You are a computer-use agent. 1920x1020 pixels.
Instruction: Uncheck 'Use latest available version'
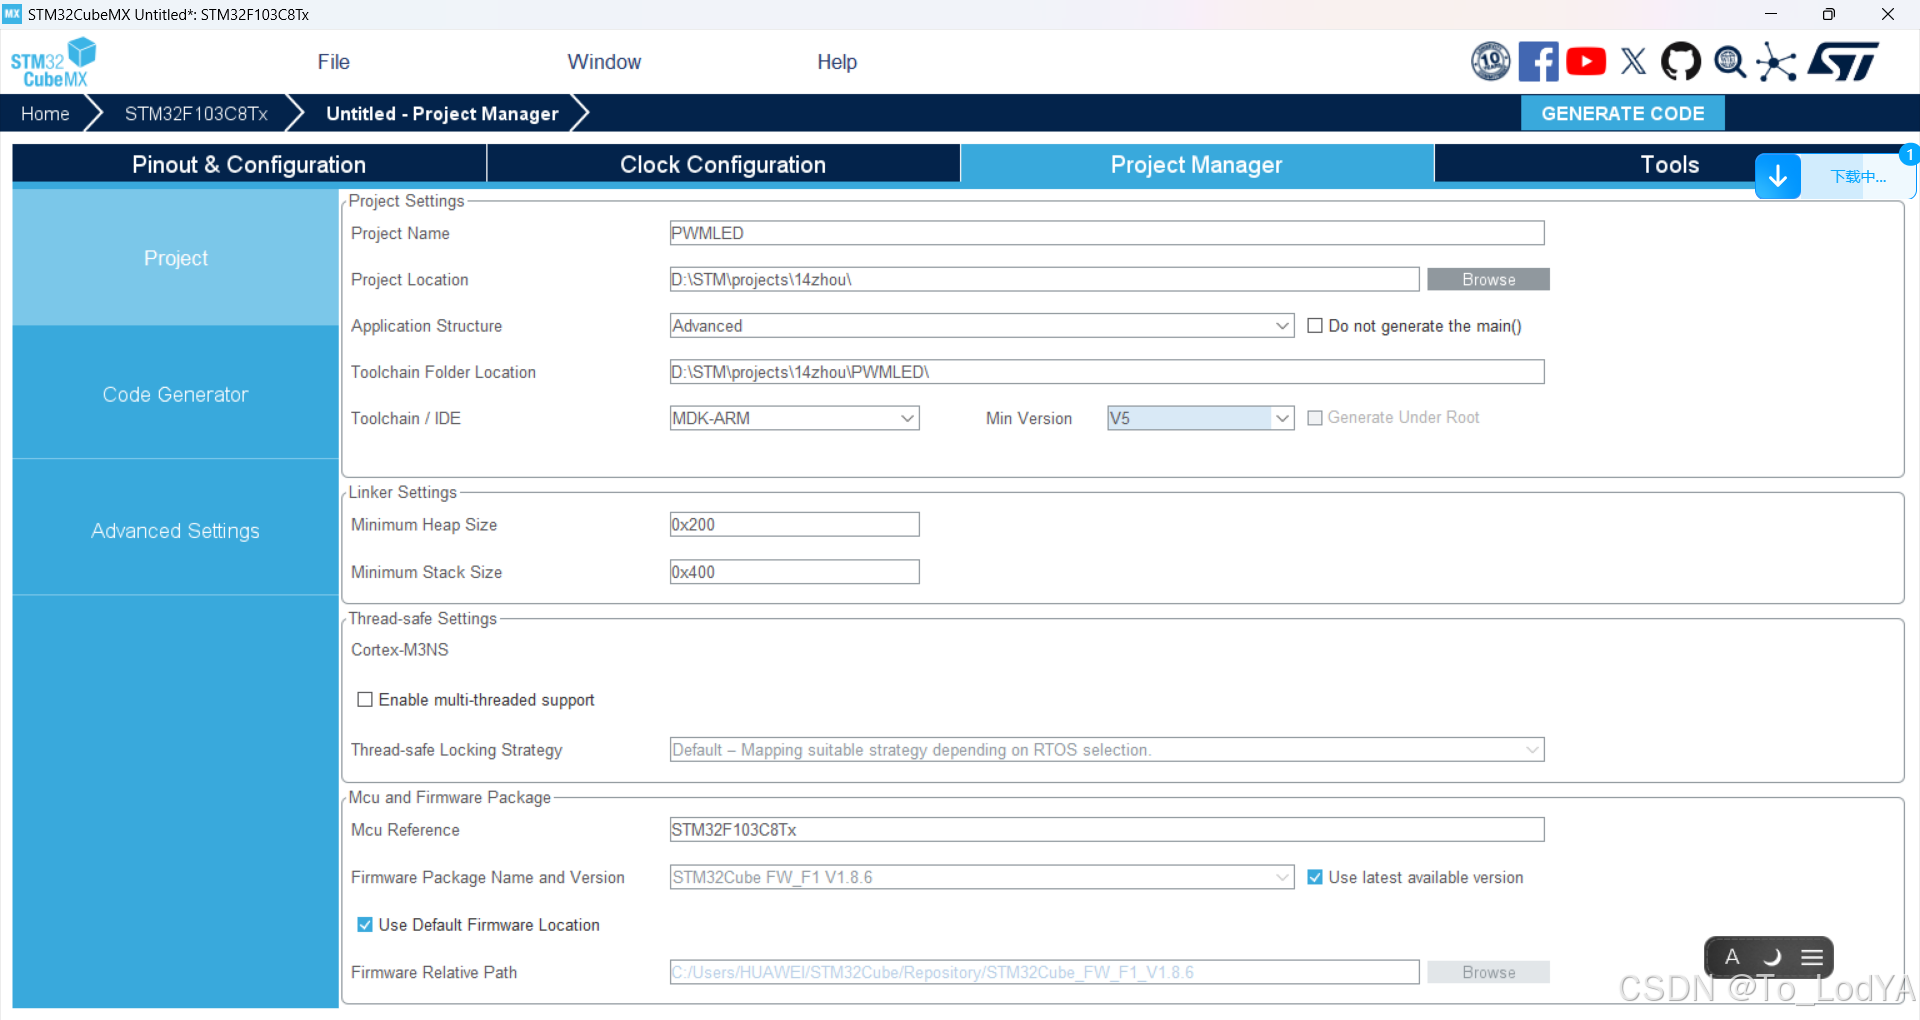click(1315, 877)
